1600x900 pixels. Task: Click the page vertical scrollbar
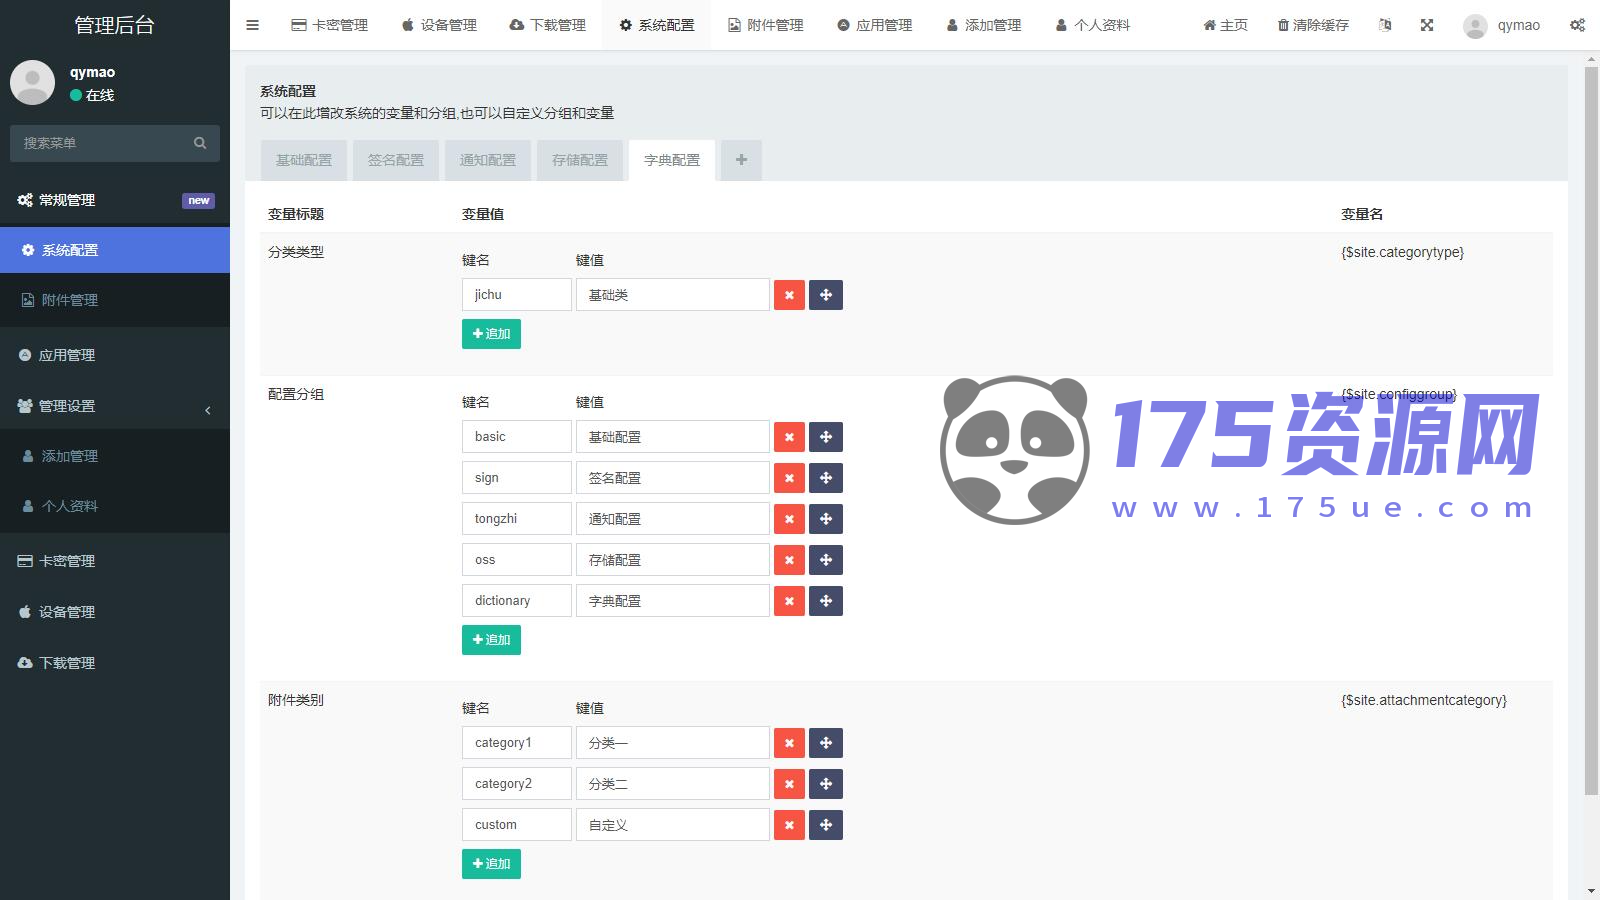(1591, 430)
